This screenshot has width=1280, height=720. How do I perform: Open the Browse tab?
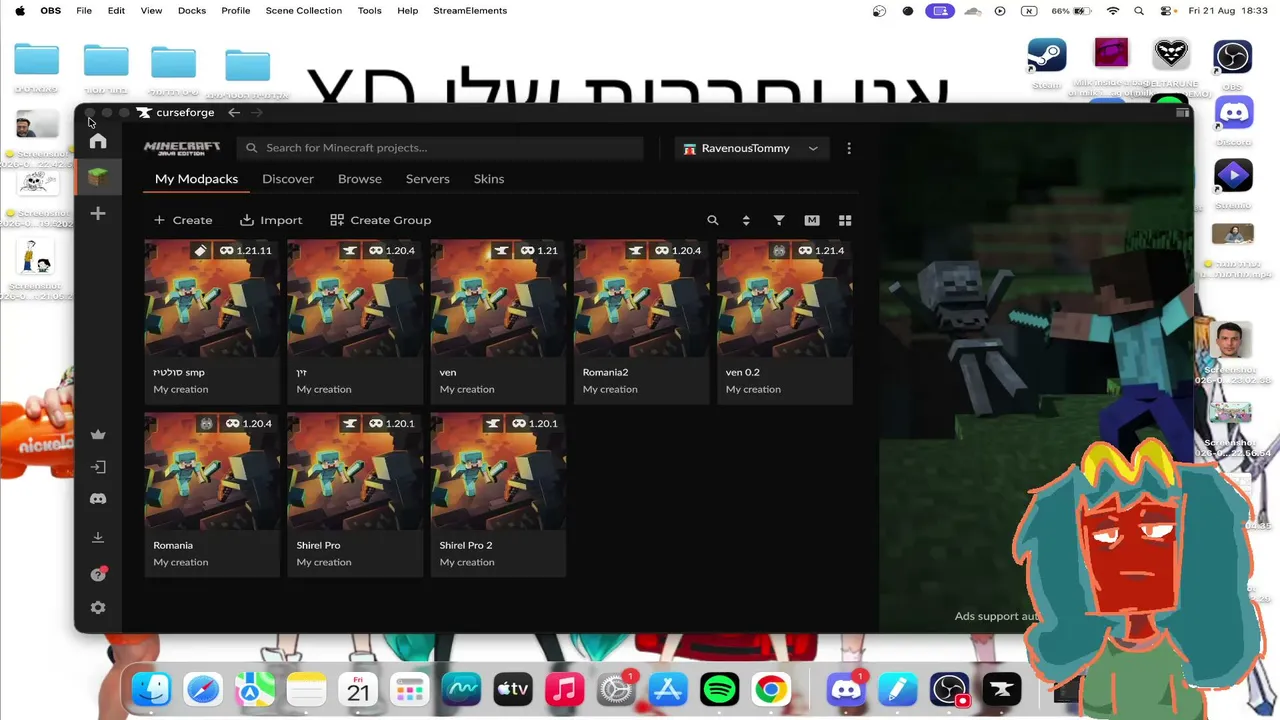[360, 179]
